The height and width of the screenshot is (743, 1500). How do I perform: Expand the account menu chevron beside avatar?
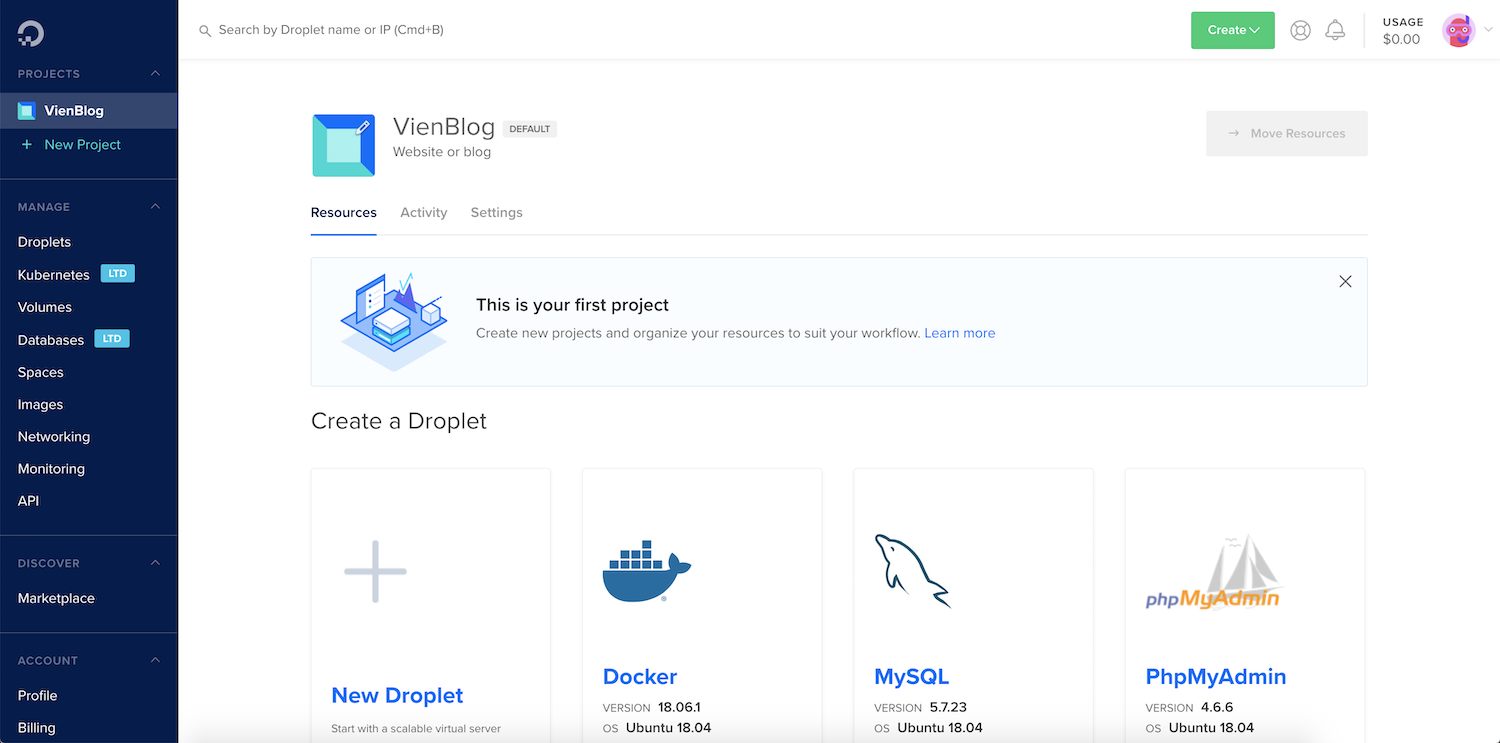[x=1488, y=30]
